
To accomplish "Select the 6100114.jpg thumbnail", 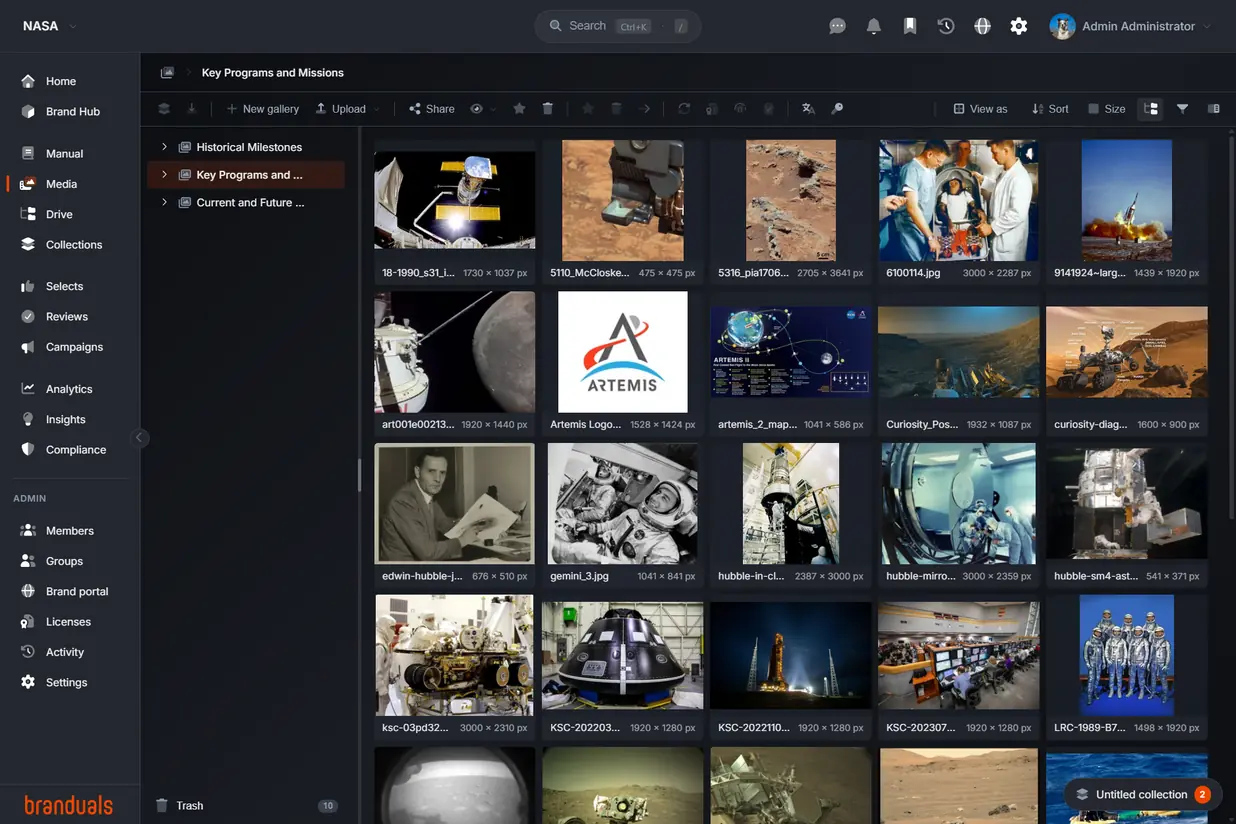I will 959,200.
